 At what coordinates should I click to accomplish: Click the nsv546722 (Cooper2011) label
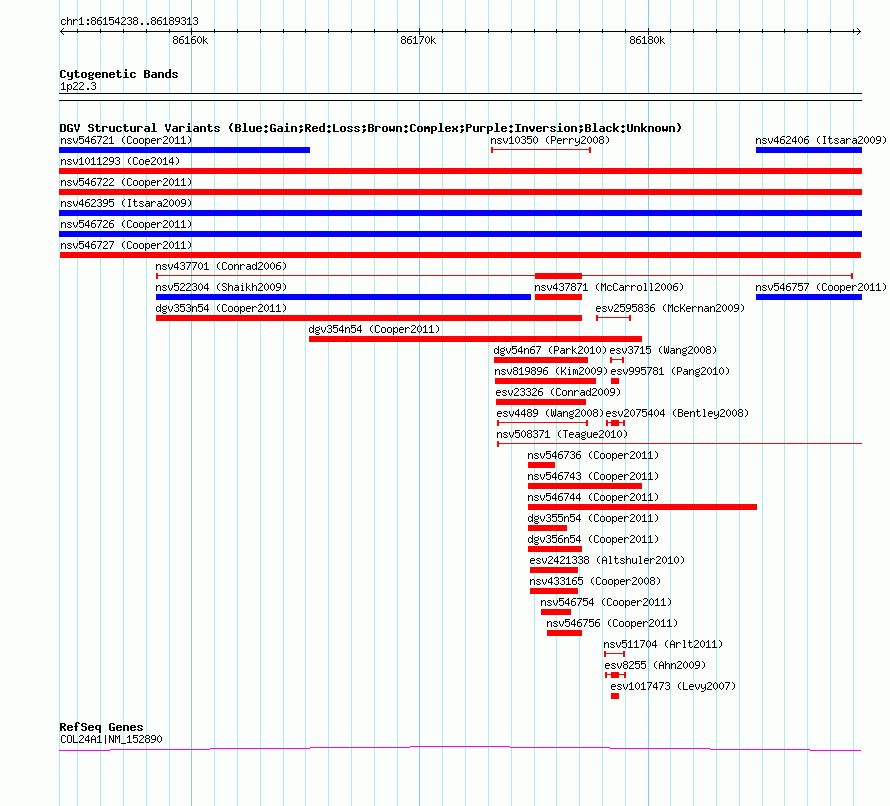point(126,182)
